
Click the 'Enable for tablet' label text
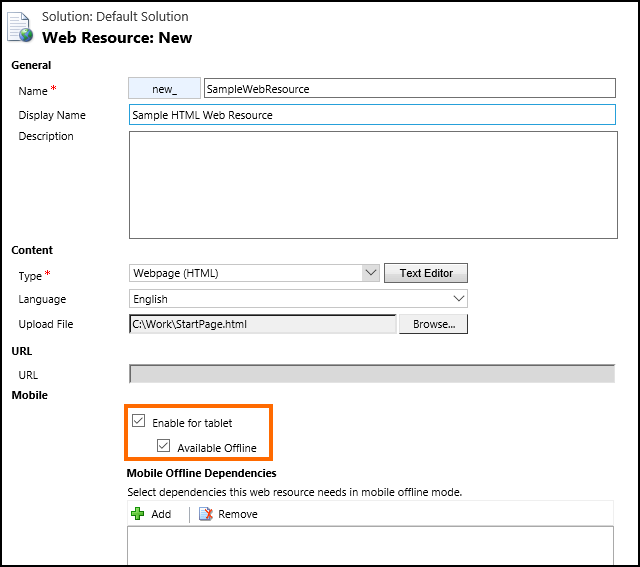click(192, 423)
